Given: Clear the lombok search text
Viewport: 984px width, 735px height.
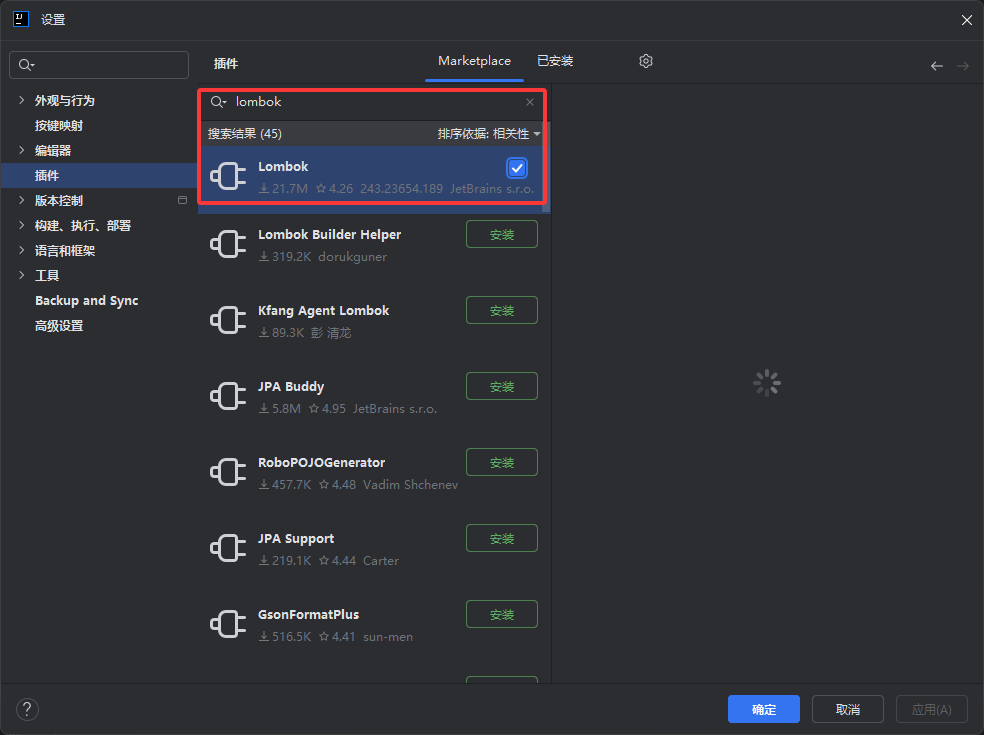Looking at the screenshot, I should click(530, 102).
